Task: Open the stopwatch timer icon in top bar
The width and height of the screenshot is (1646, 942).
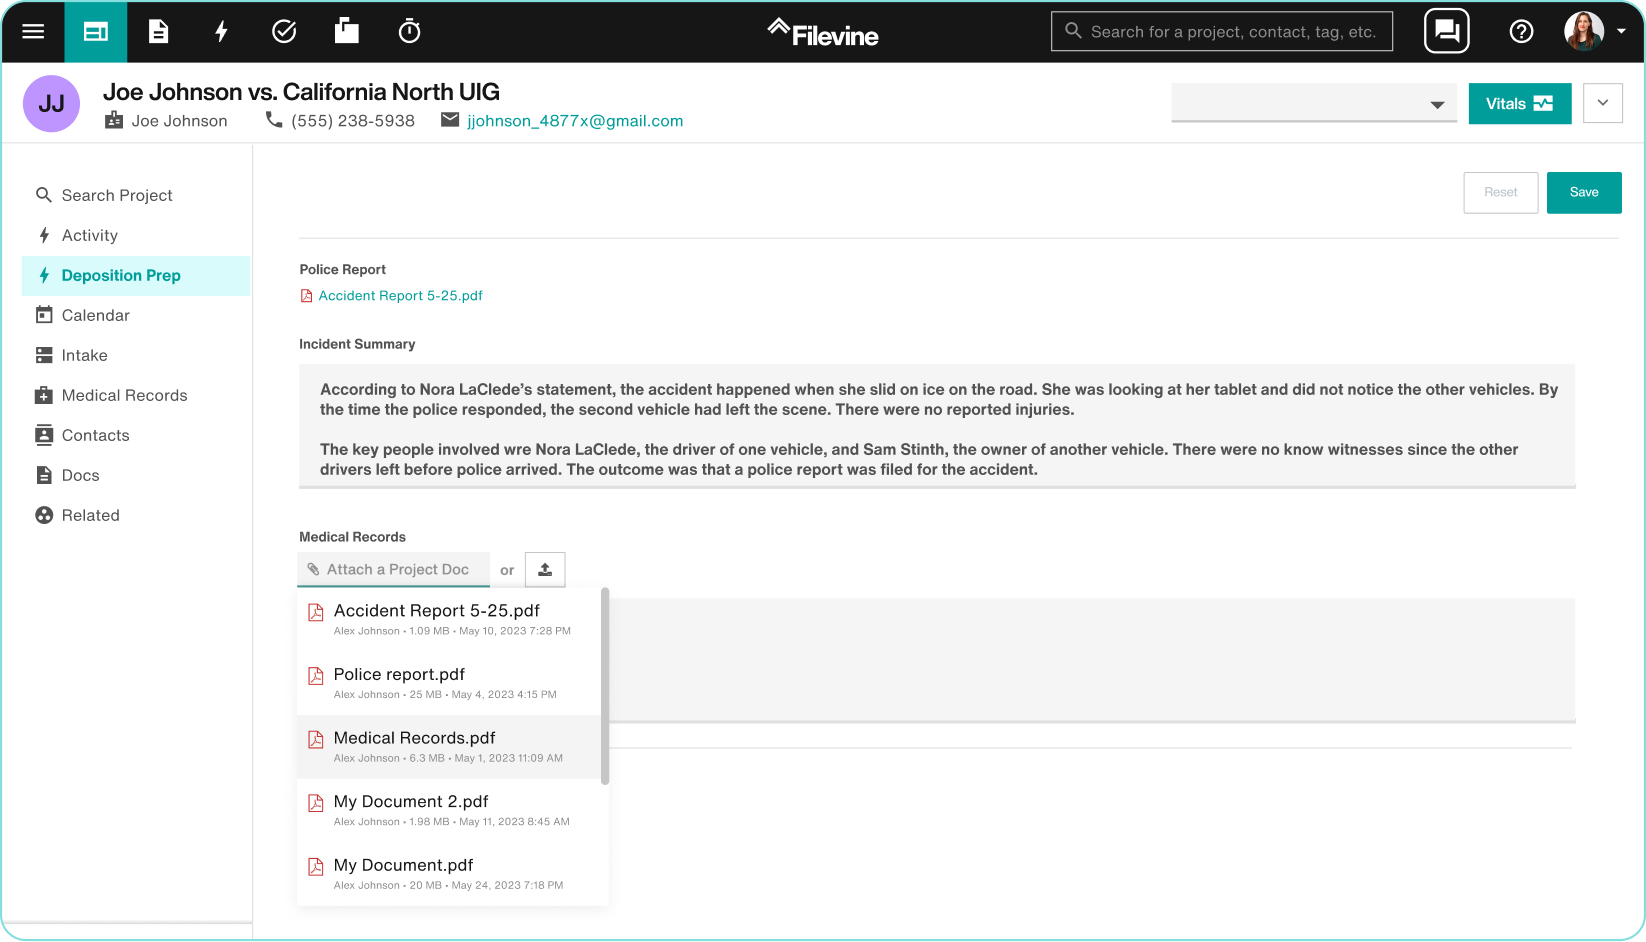Action: [x=409, y=31]
